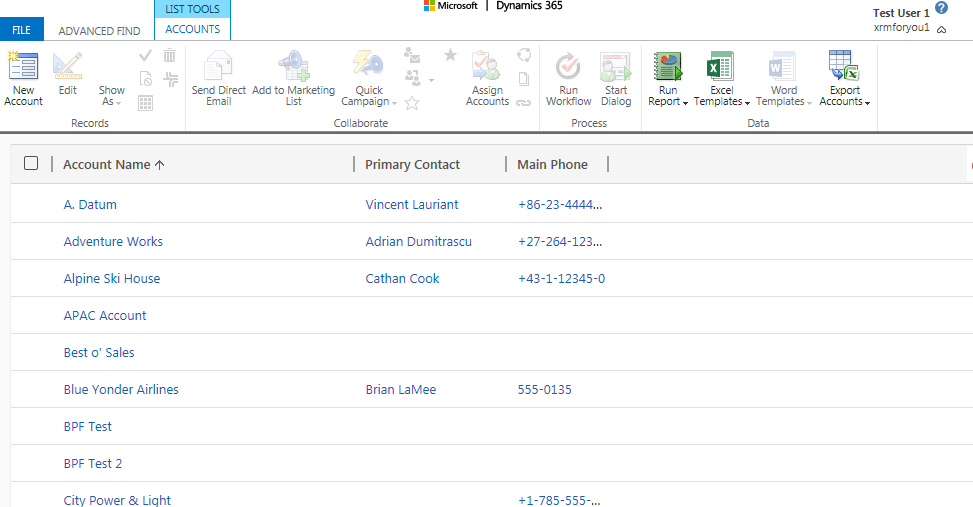The image size is (973, 507).
Task: Click phone number 555-0135
Action: coord(545,389)
